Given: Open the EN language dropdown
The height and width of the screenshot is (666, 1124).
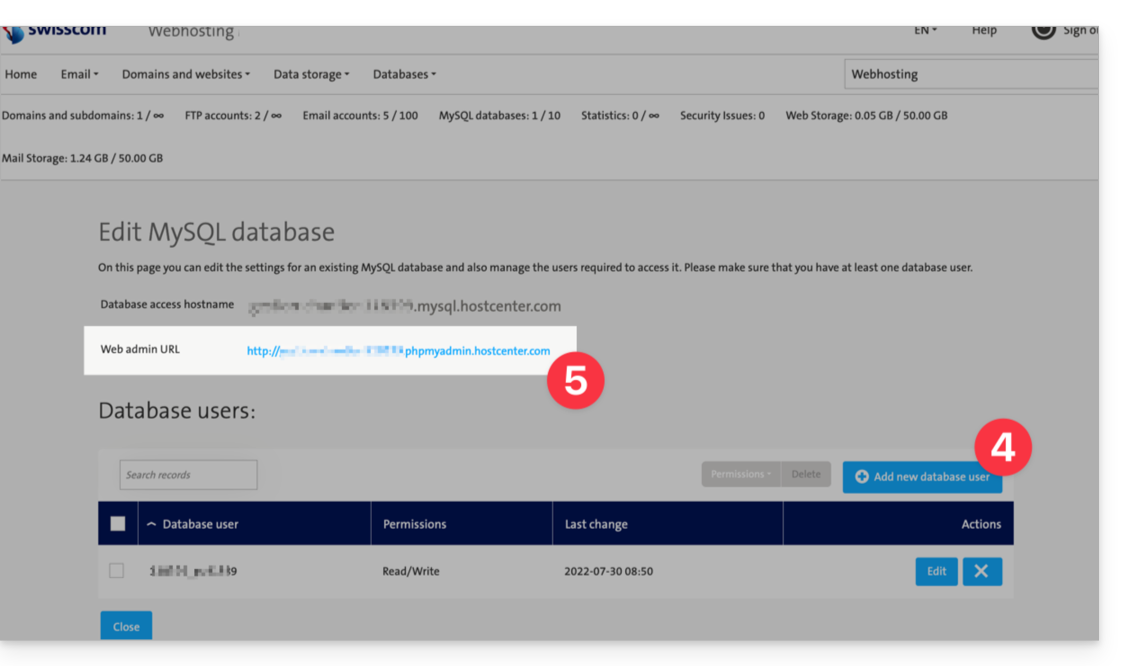Looking at the screenshot, I should [925, 31].
